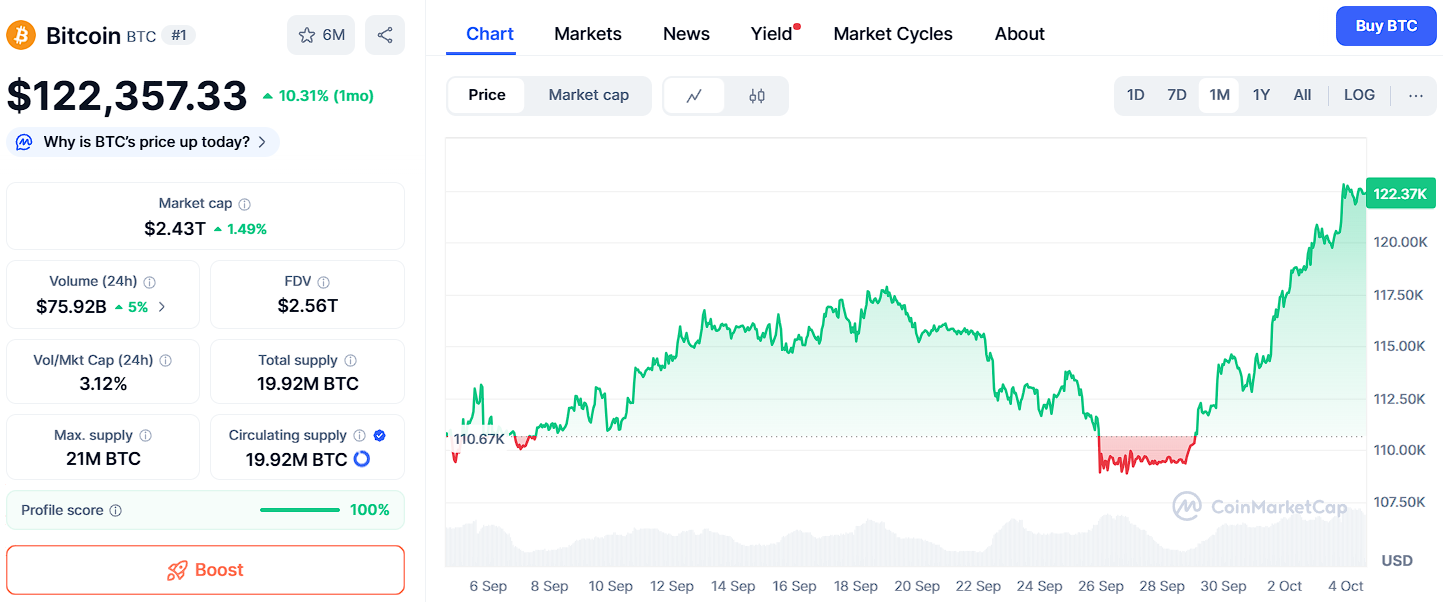The width and height of the screenshot is (1443, 602).
Task: Click the 122.37K current price label
Action: 1400,194
